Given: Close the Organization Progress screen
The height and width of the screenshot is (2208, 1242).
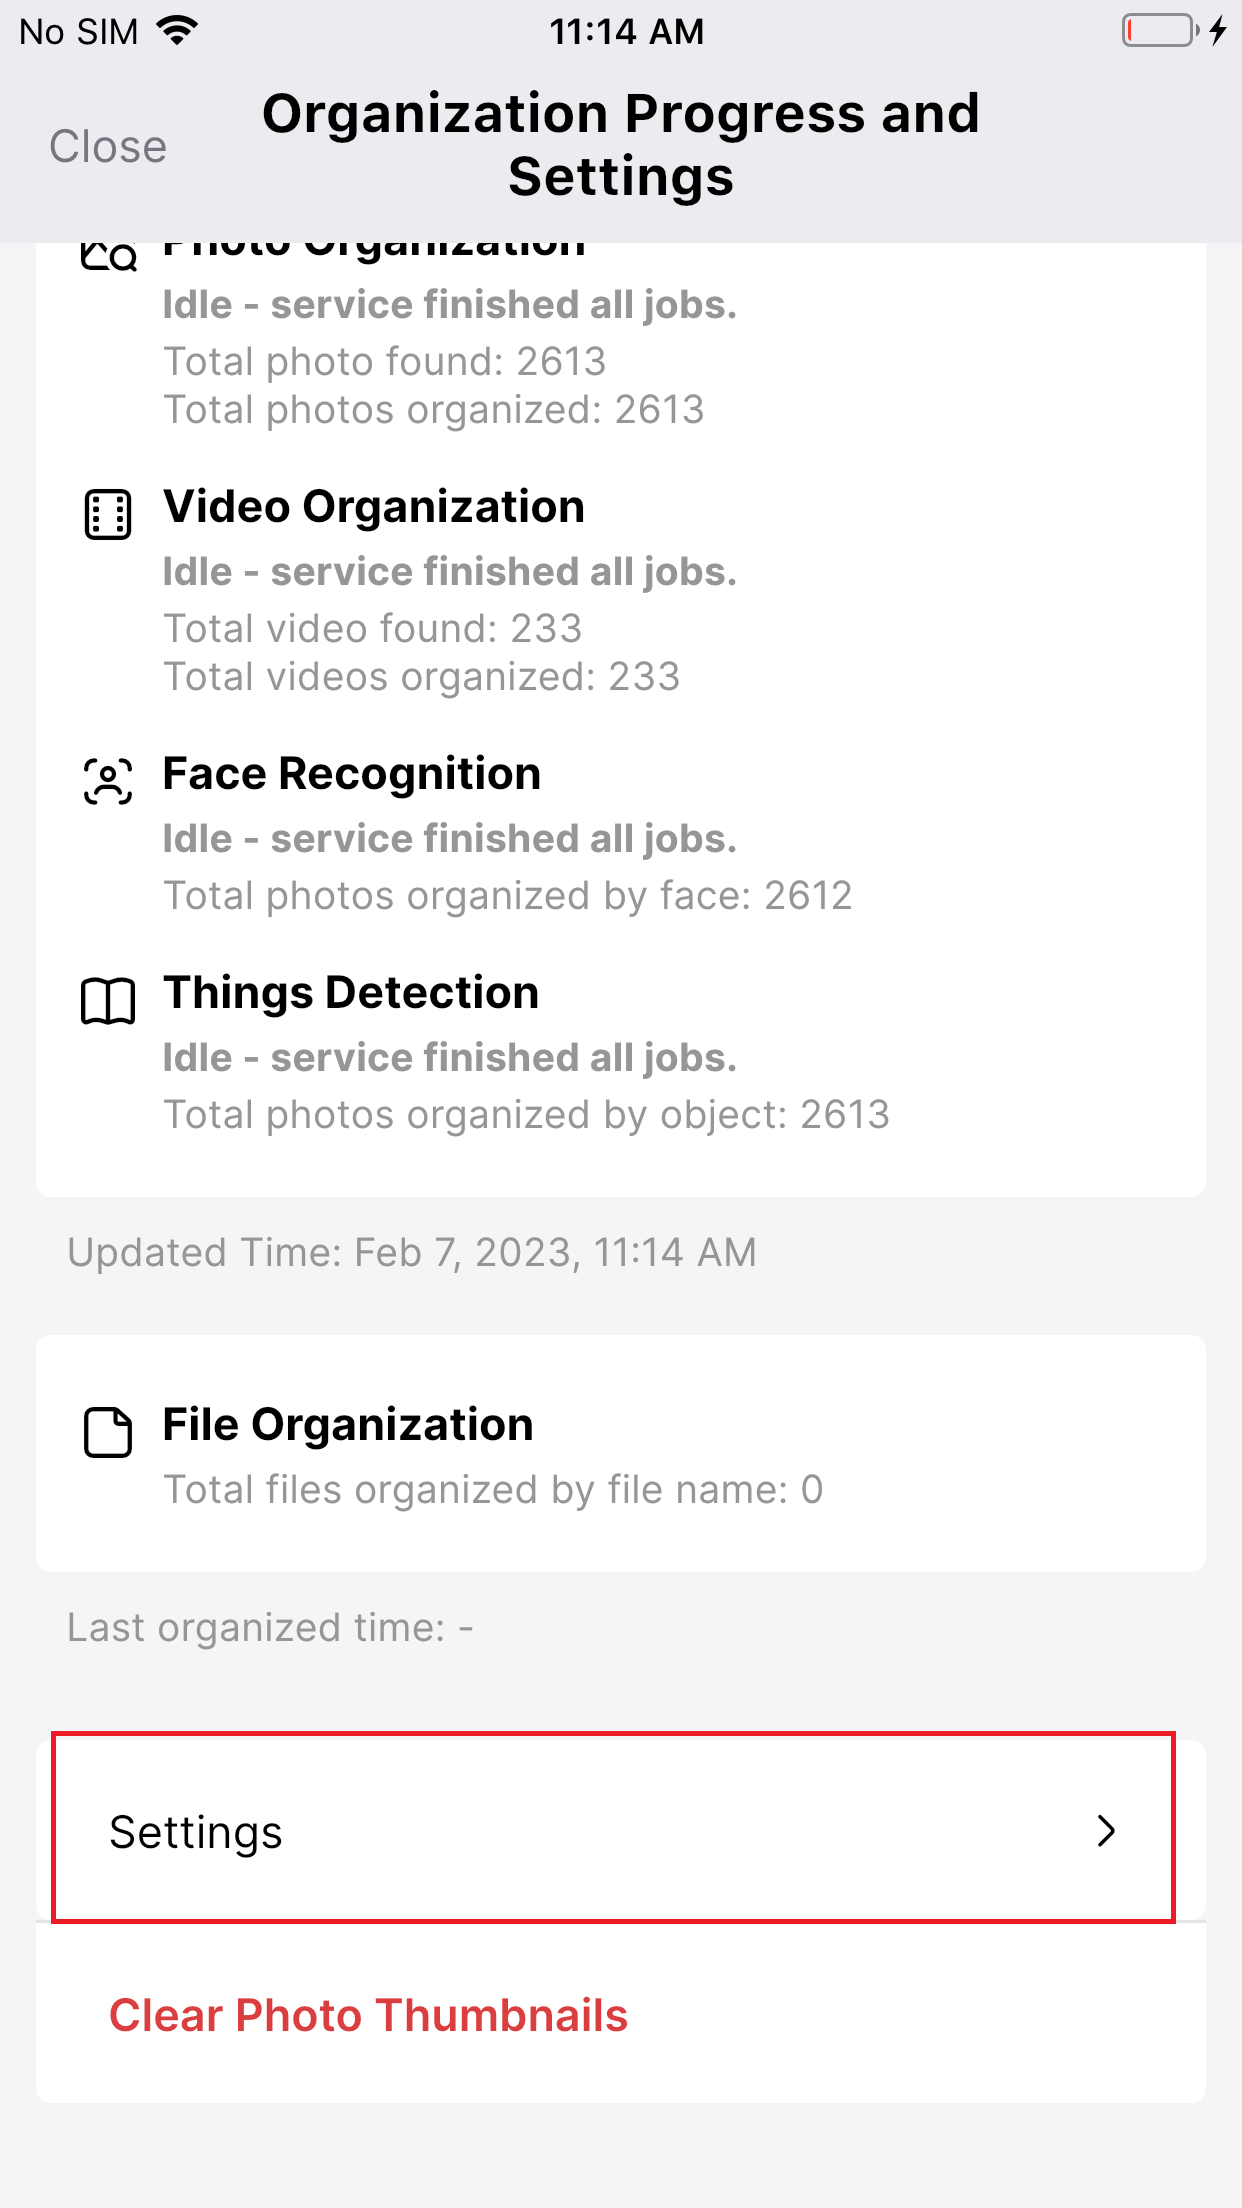Looking at the screenshot, I should coord(108,146).
